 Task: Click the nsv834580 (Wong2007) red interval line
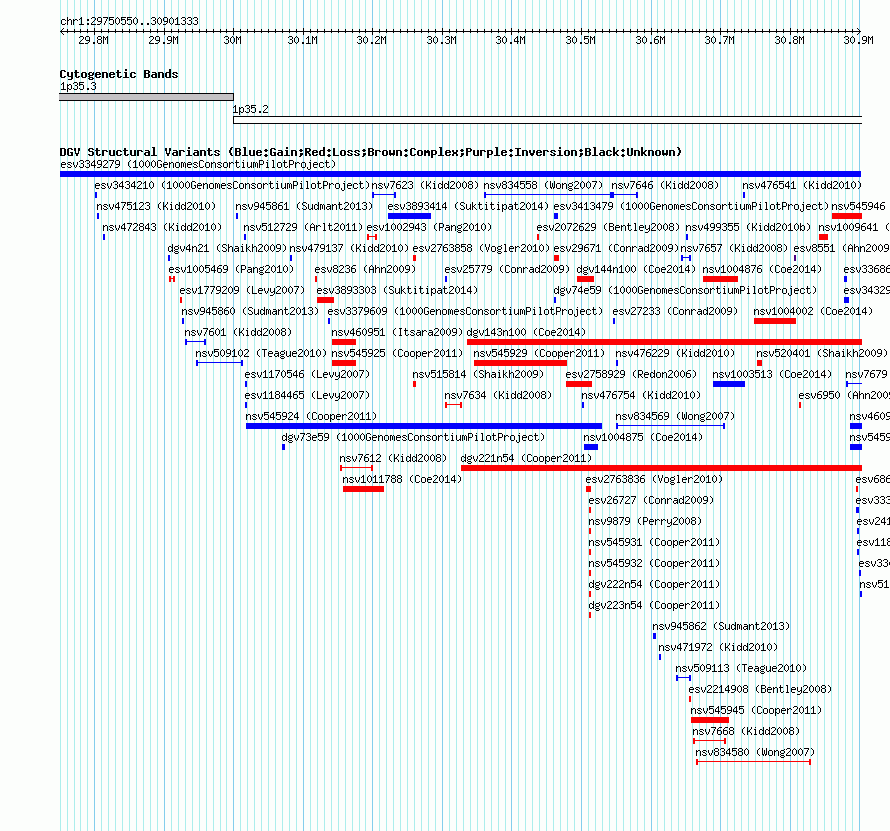pyautogui.click(x=753, y=762)
